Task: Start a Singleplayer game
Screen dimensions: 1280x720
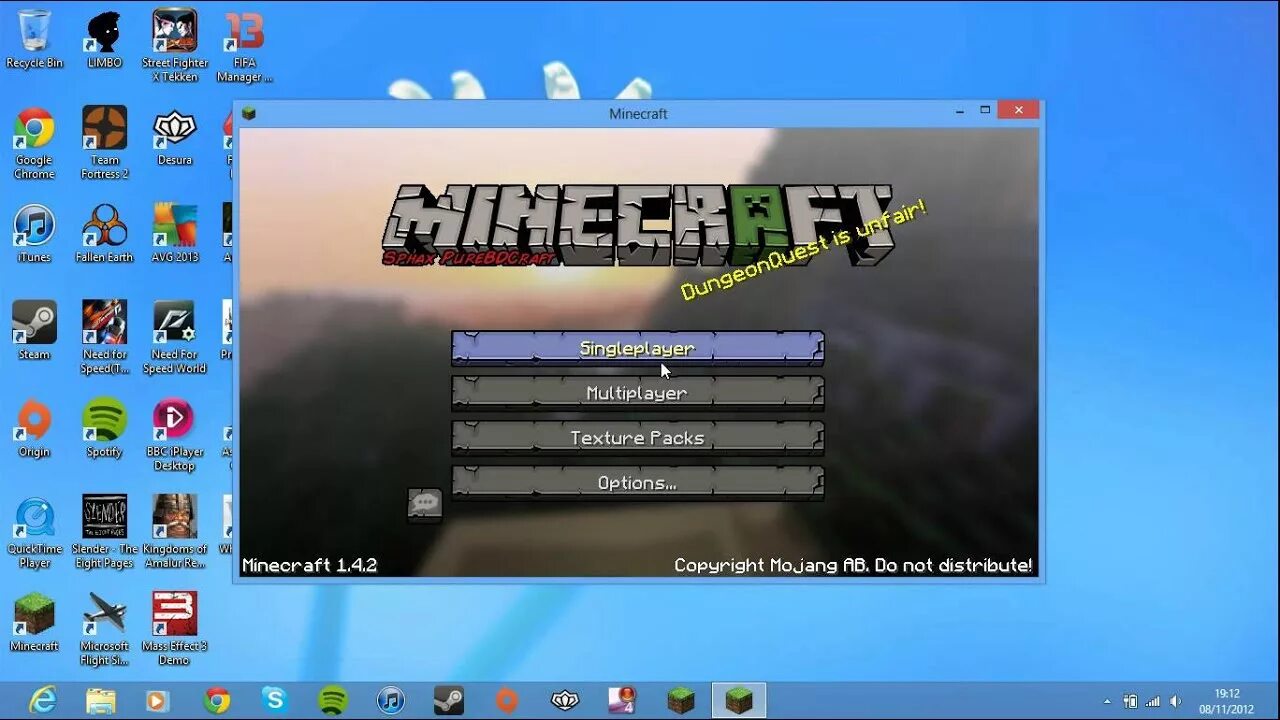Action: pos(638,348)
